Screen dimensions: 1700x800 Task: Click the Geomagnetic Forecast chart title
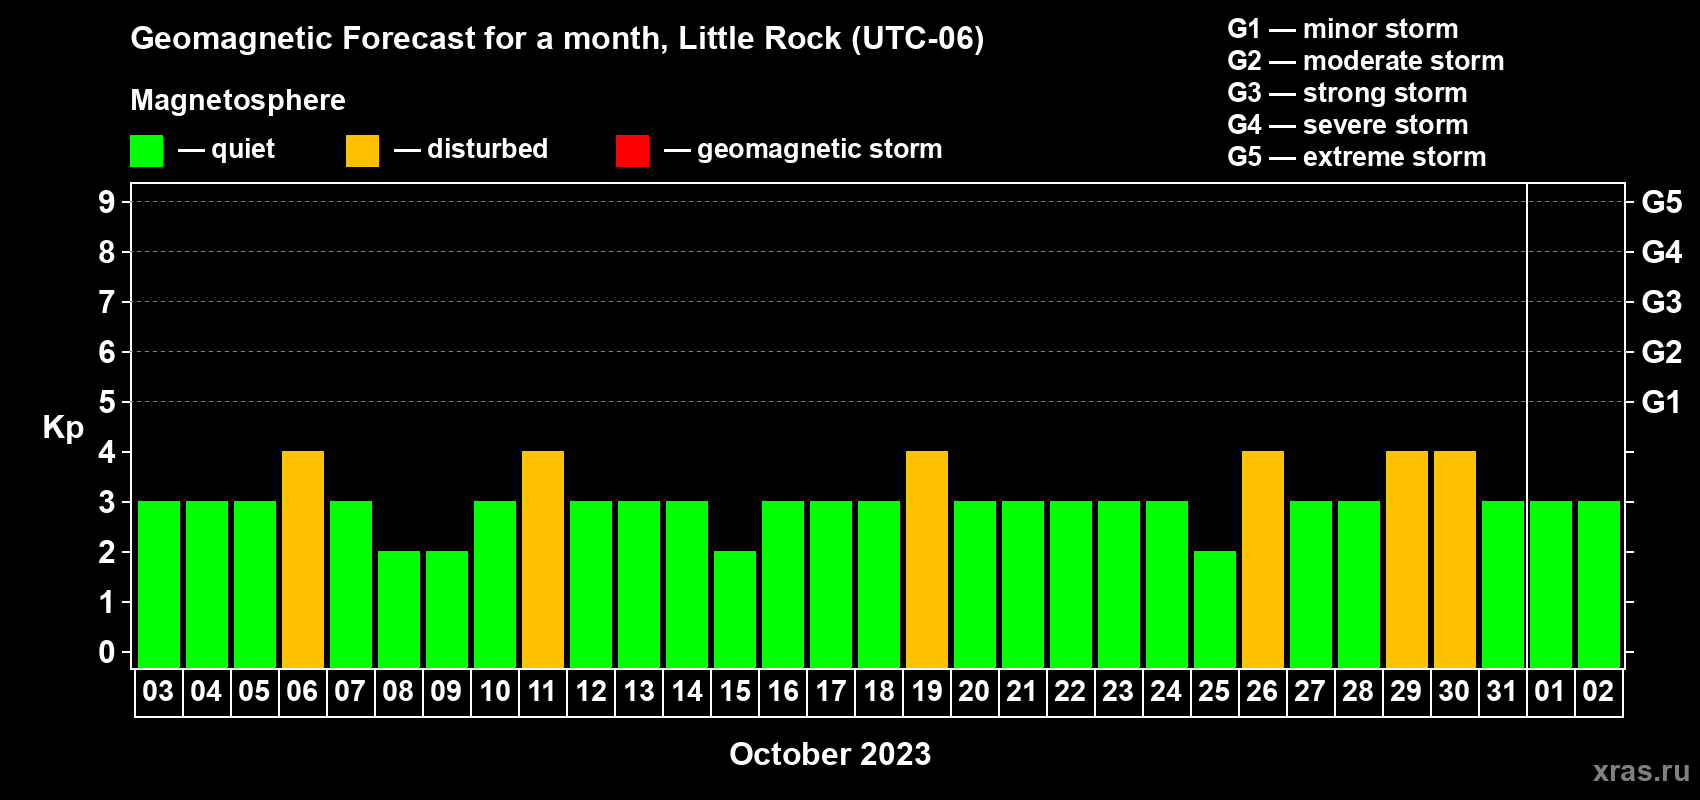[557, 39]
